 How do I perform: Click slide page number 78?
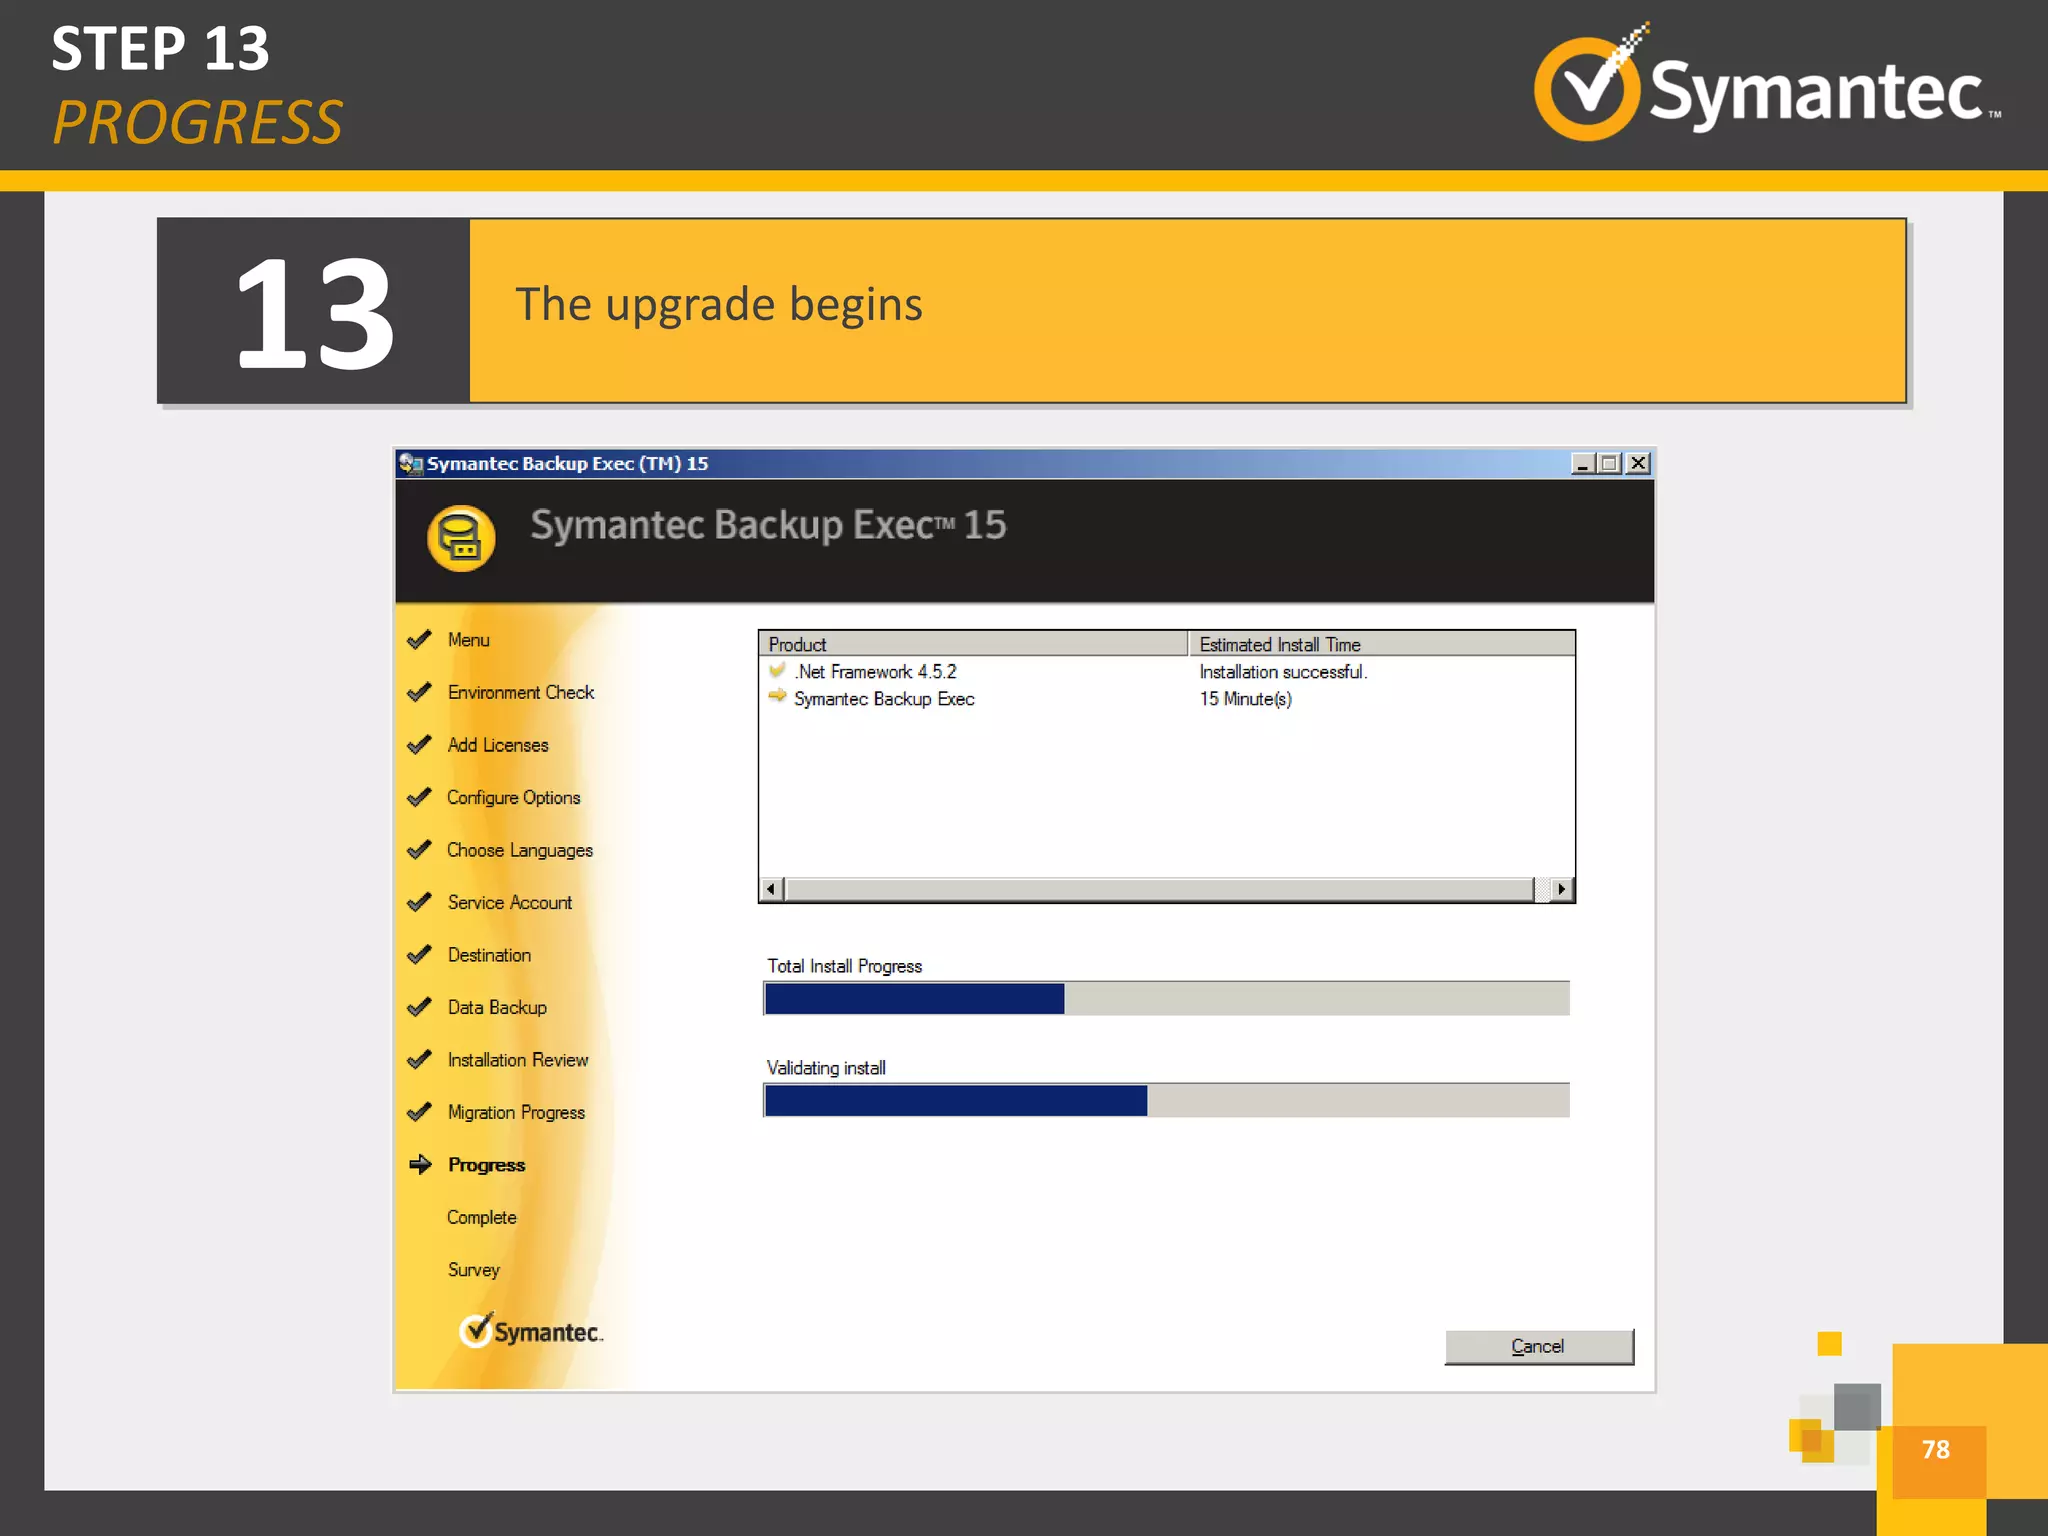[1936, 1449]
